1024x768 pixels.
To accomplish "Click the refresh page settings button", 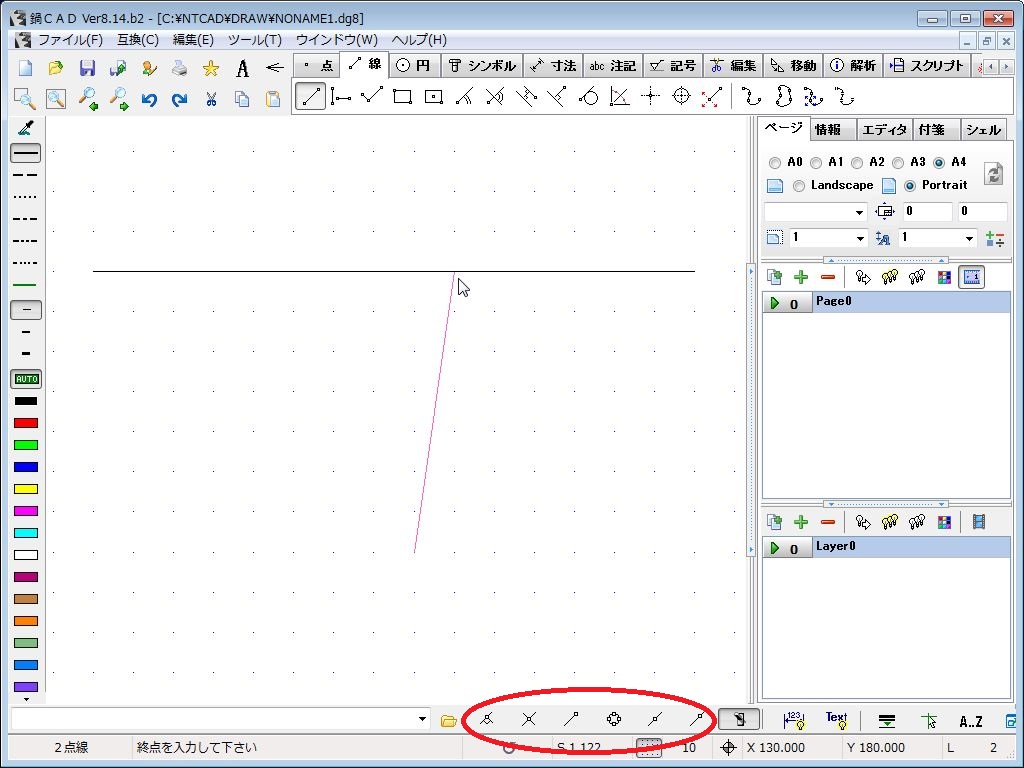I will click(x=993, y=174).
